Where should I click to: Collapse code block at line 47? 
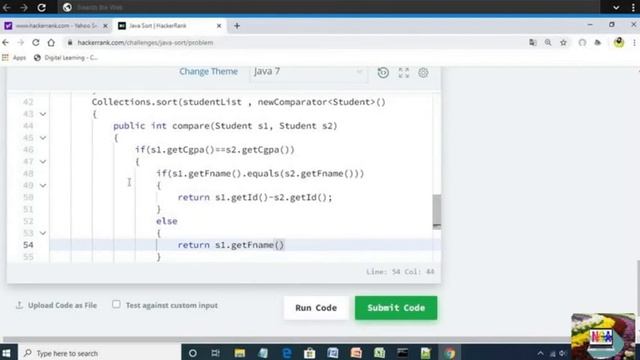pos(43,162)
